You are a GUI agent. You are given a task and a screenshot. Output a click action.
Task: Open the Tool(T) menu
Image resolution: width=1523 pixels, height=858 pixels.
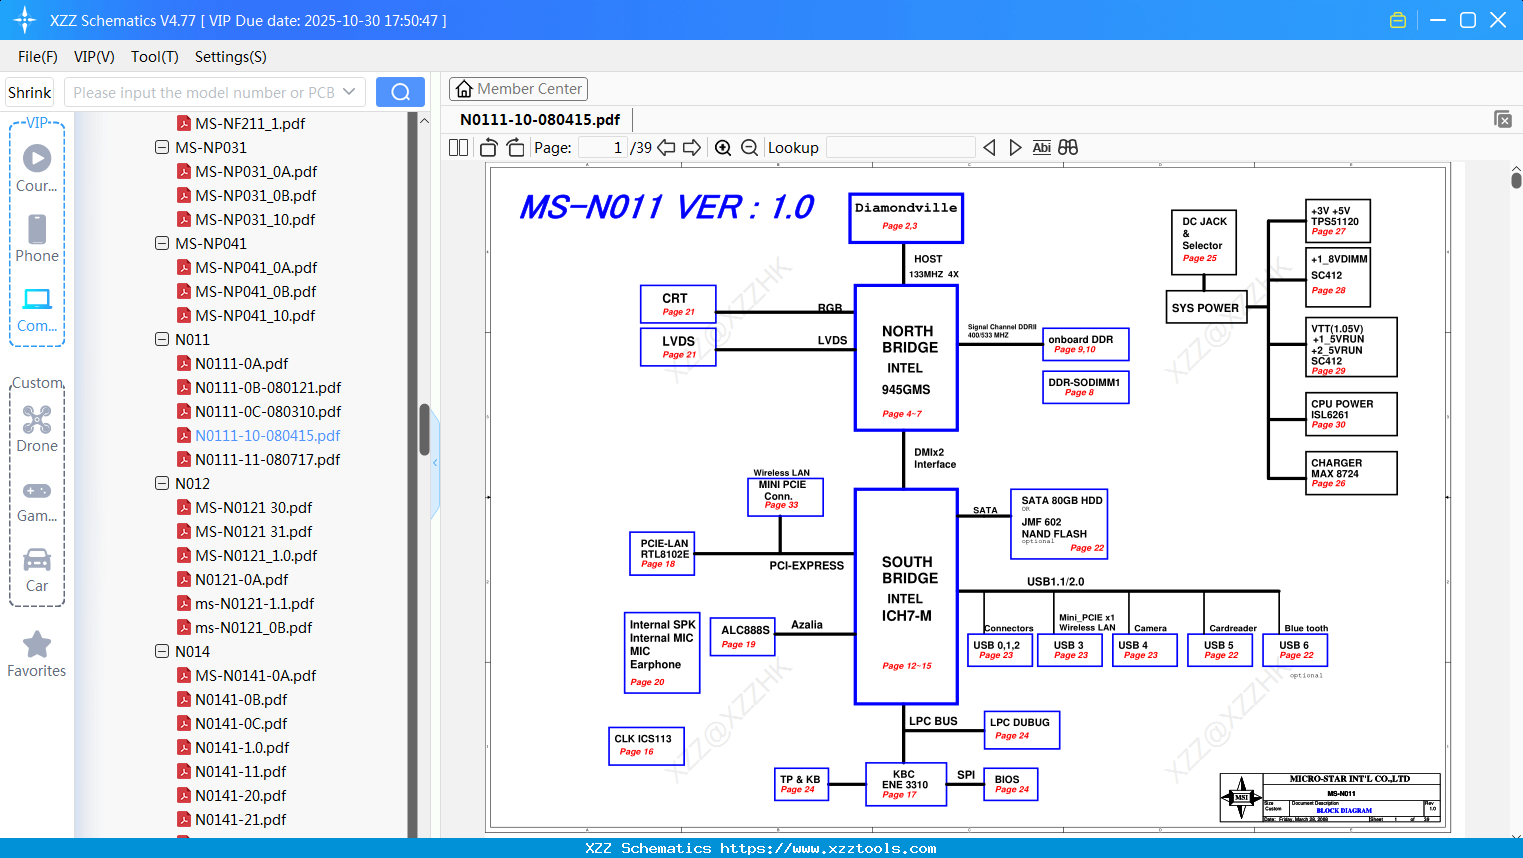point(155,57)
